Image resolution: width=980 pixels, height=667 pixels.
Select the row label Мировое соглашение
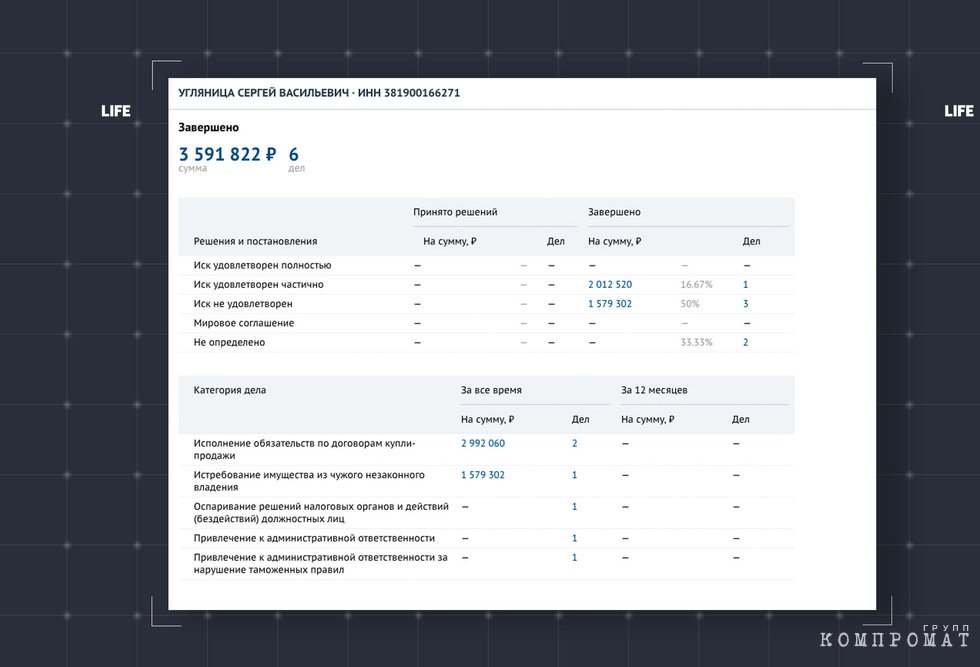pyautogui.click(x=244, y=323)
